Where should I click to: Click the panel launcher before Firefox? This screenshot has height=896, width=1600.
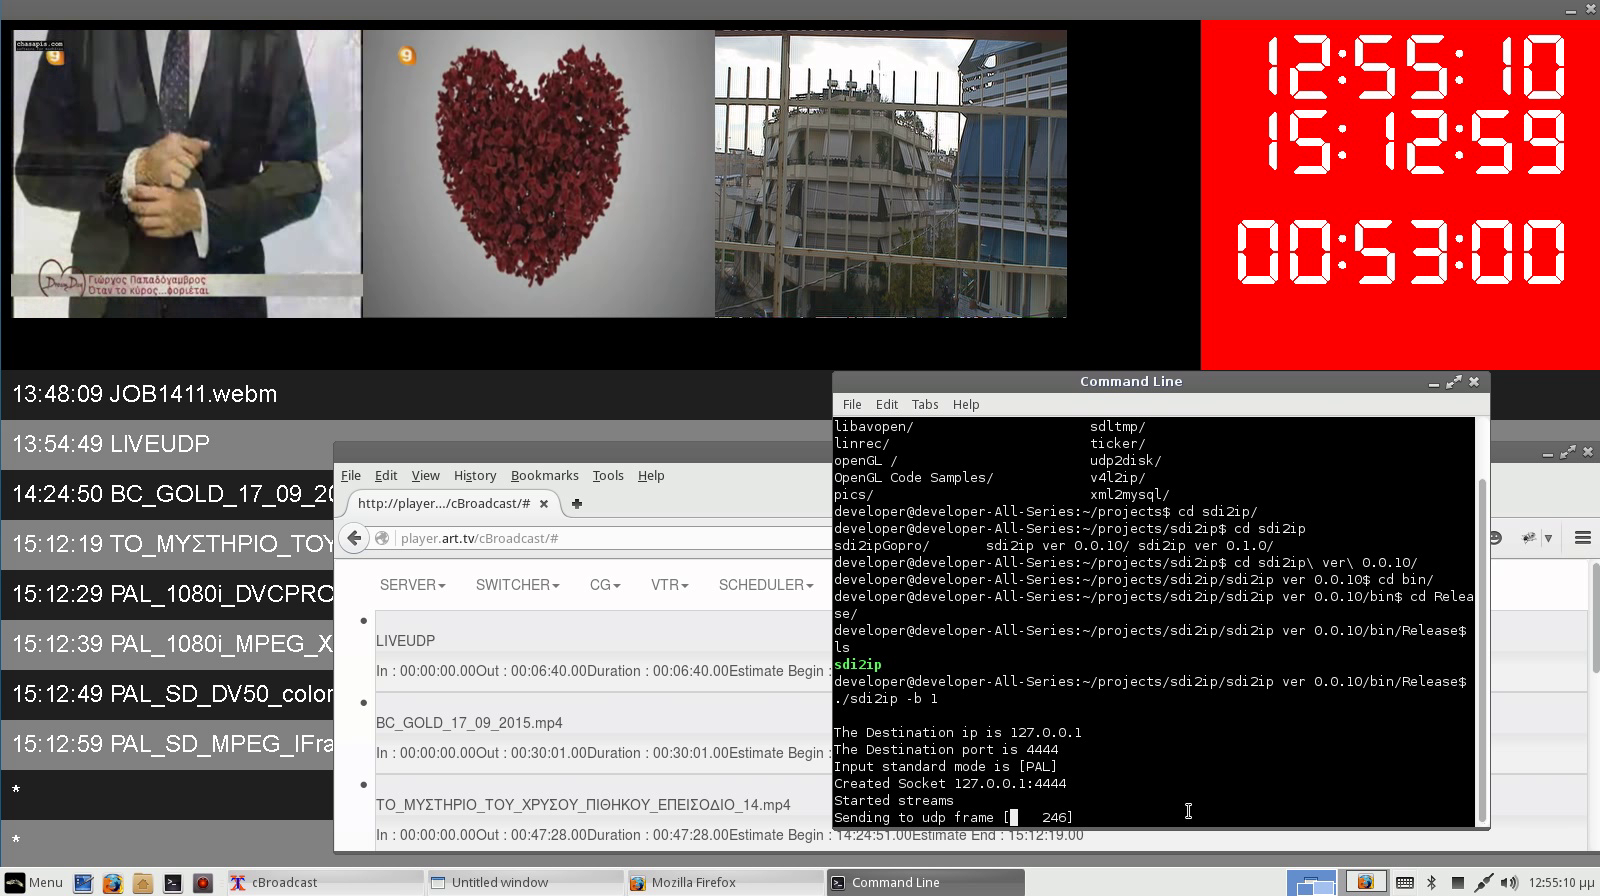(83, 883)
